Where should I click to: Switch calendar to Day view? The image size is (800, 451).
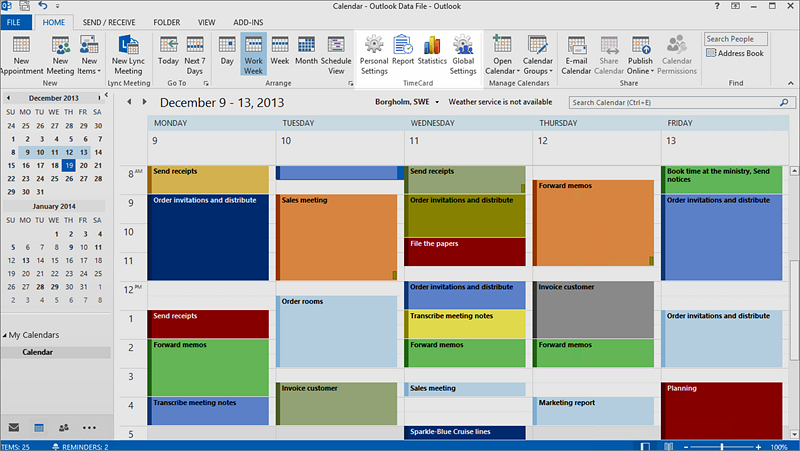(x=227, y=54)
